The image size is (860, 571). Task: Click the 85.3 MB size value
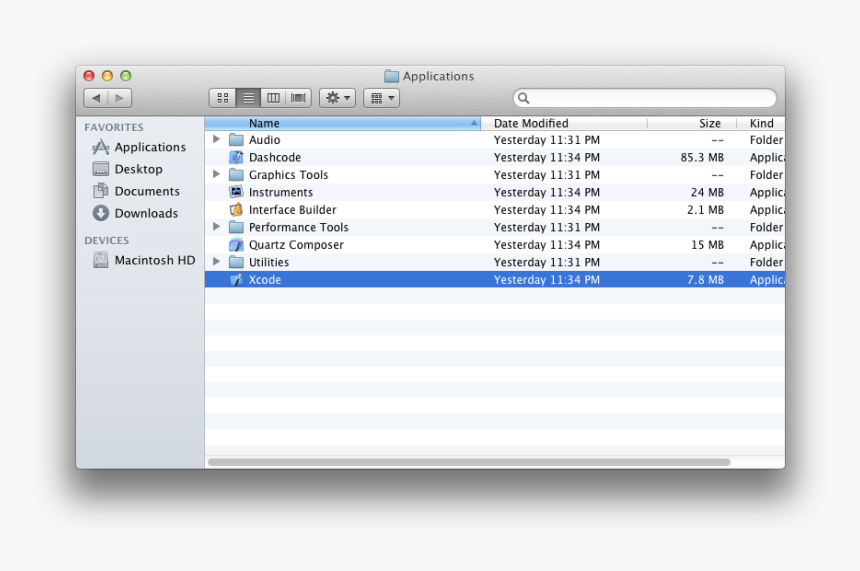tap(702, 157)
